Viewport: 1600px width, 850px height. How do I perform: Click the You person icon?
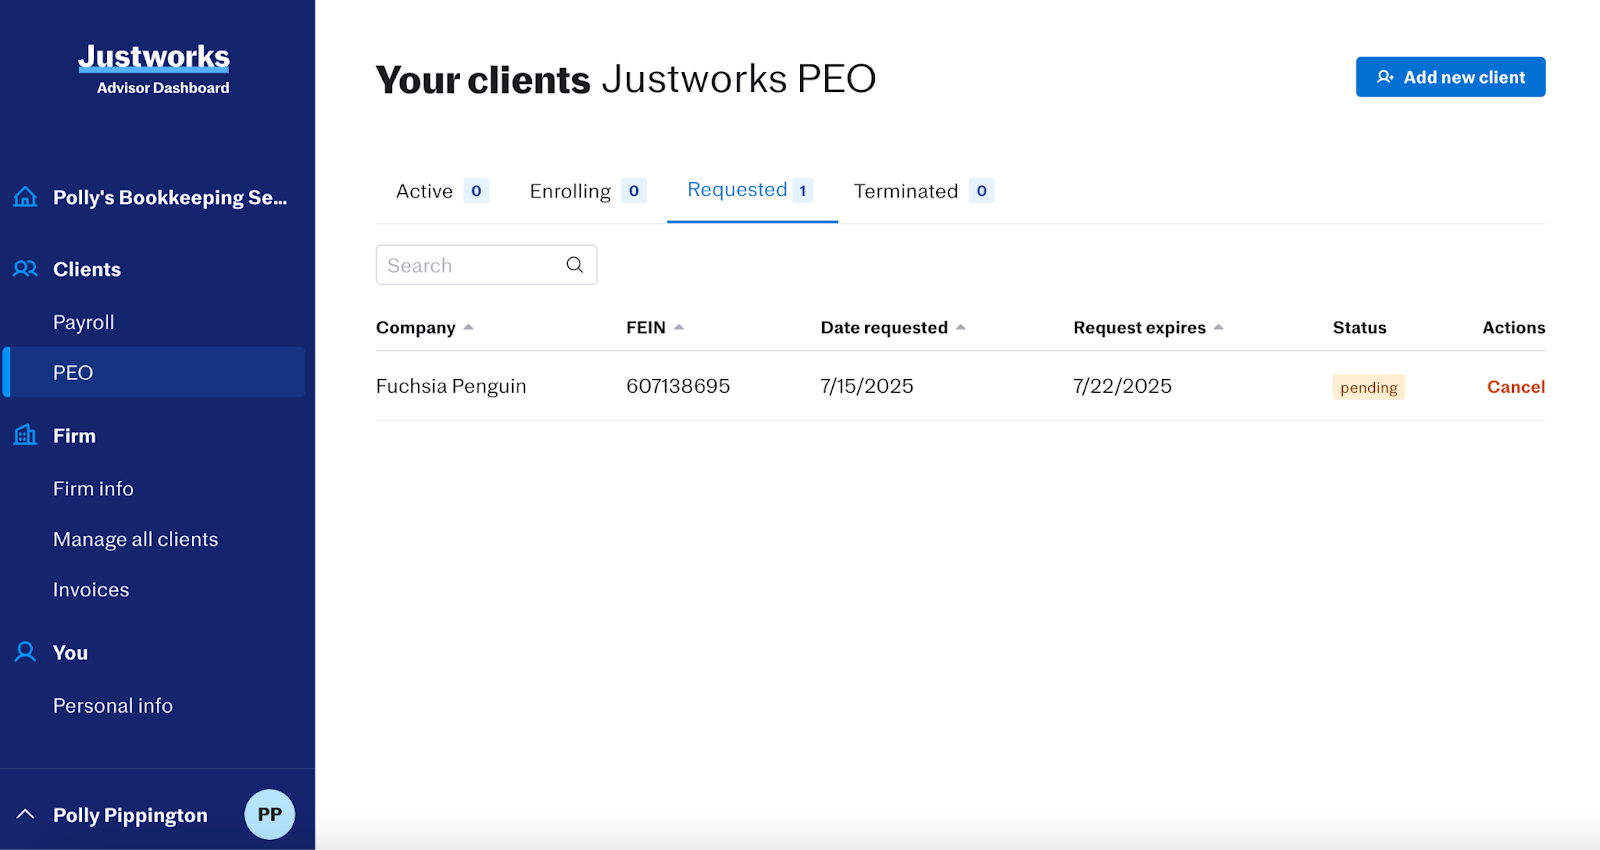click(x=26, y=652)
